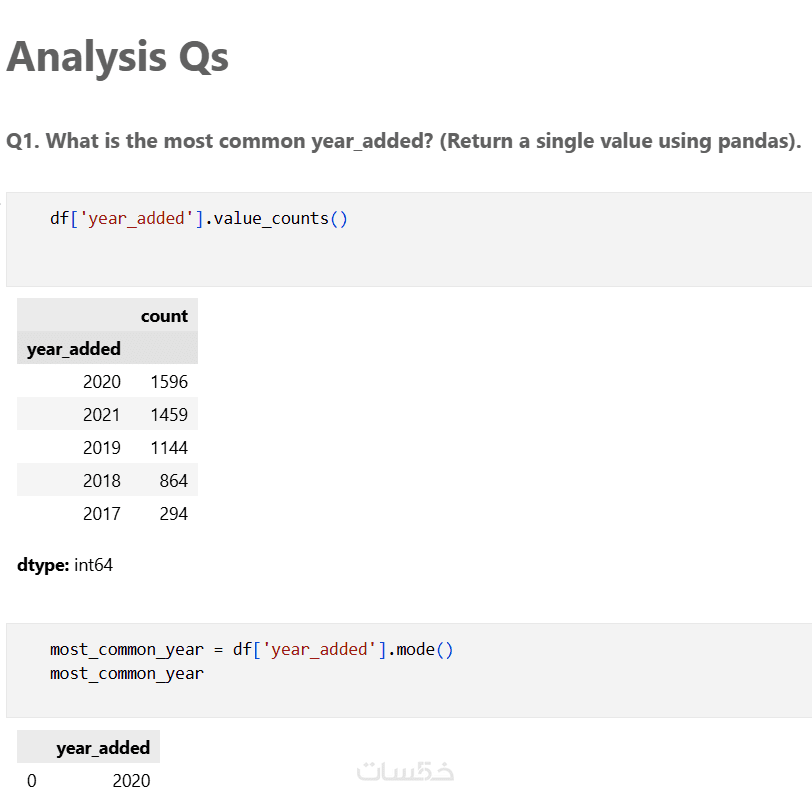This screenshot has width=812, height=797.
Task: Click the count value 1144
Action: click(169, 448)
